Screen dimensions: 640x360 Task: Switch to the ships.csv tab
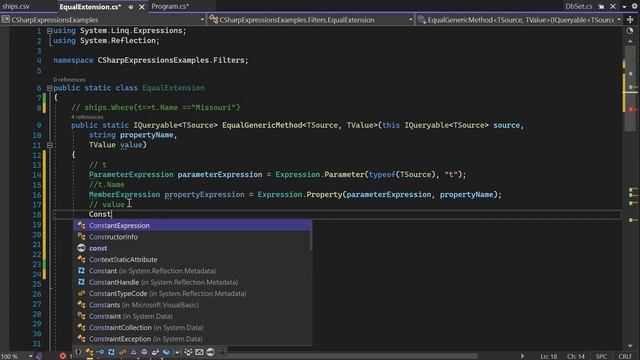tap(16, 7)
